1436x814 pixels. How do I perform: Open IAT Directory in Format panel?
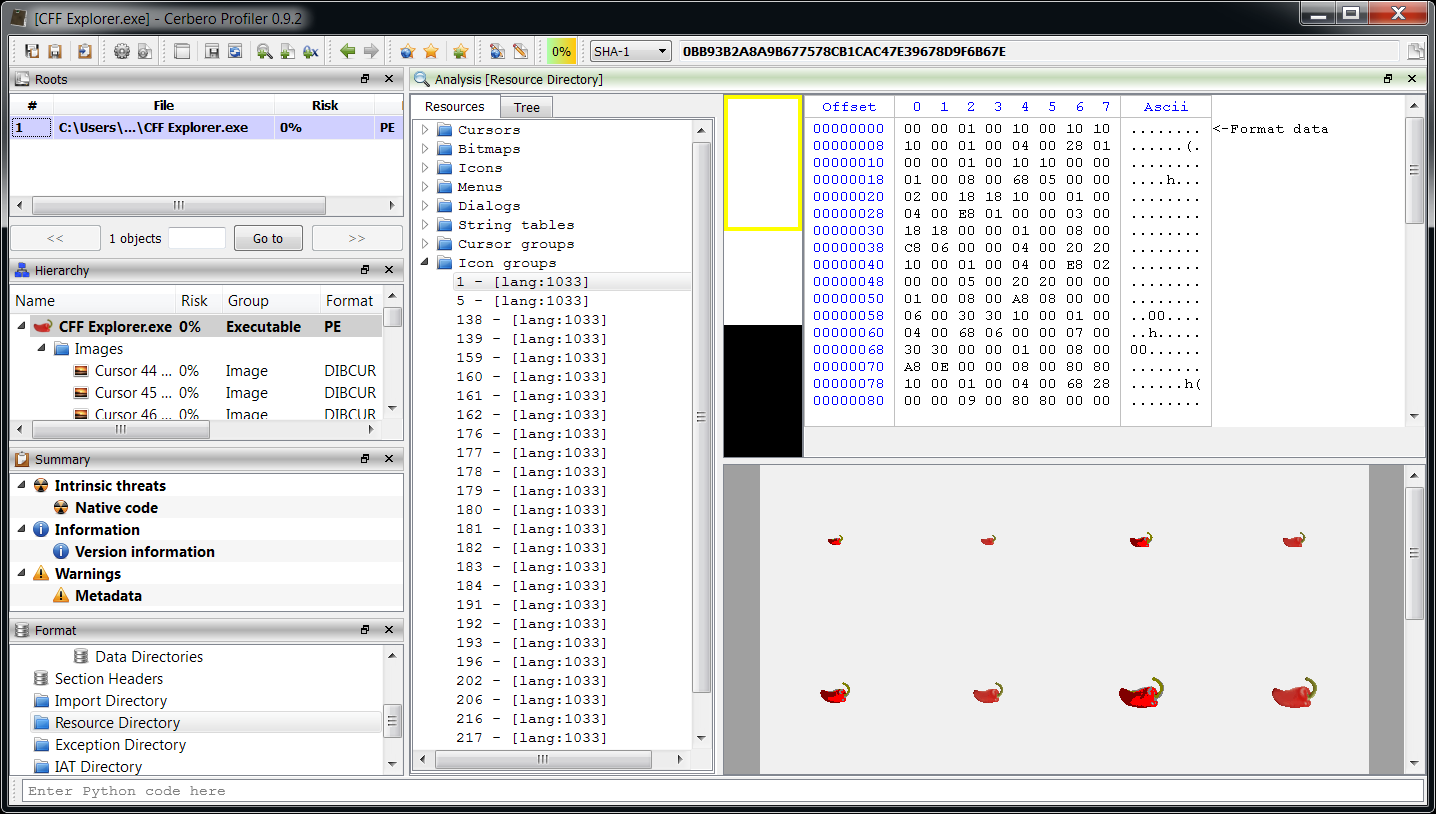pyautogui.click(x=99, y=767)
